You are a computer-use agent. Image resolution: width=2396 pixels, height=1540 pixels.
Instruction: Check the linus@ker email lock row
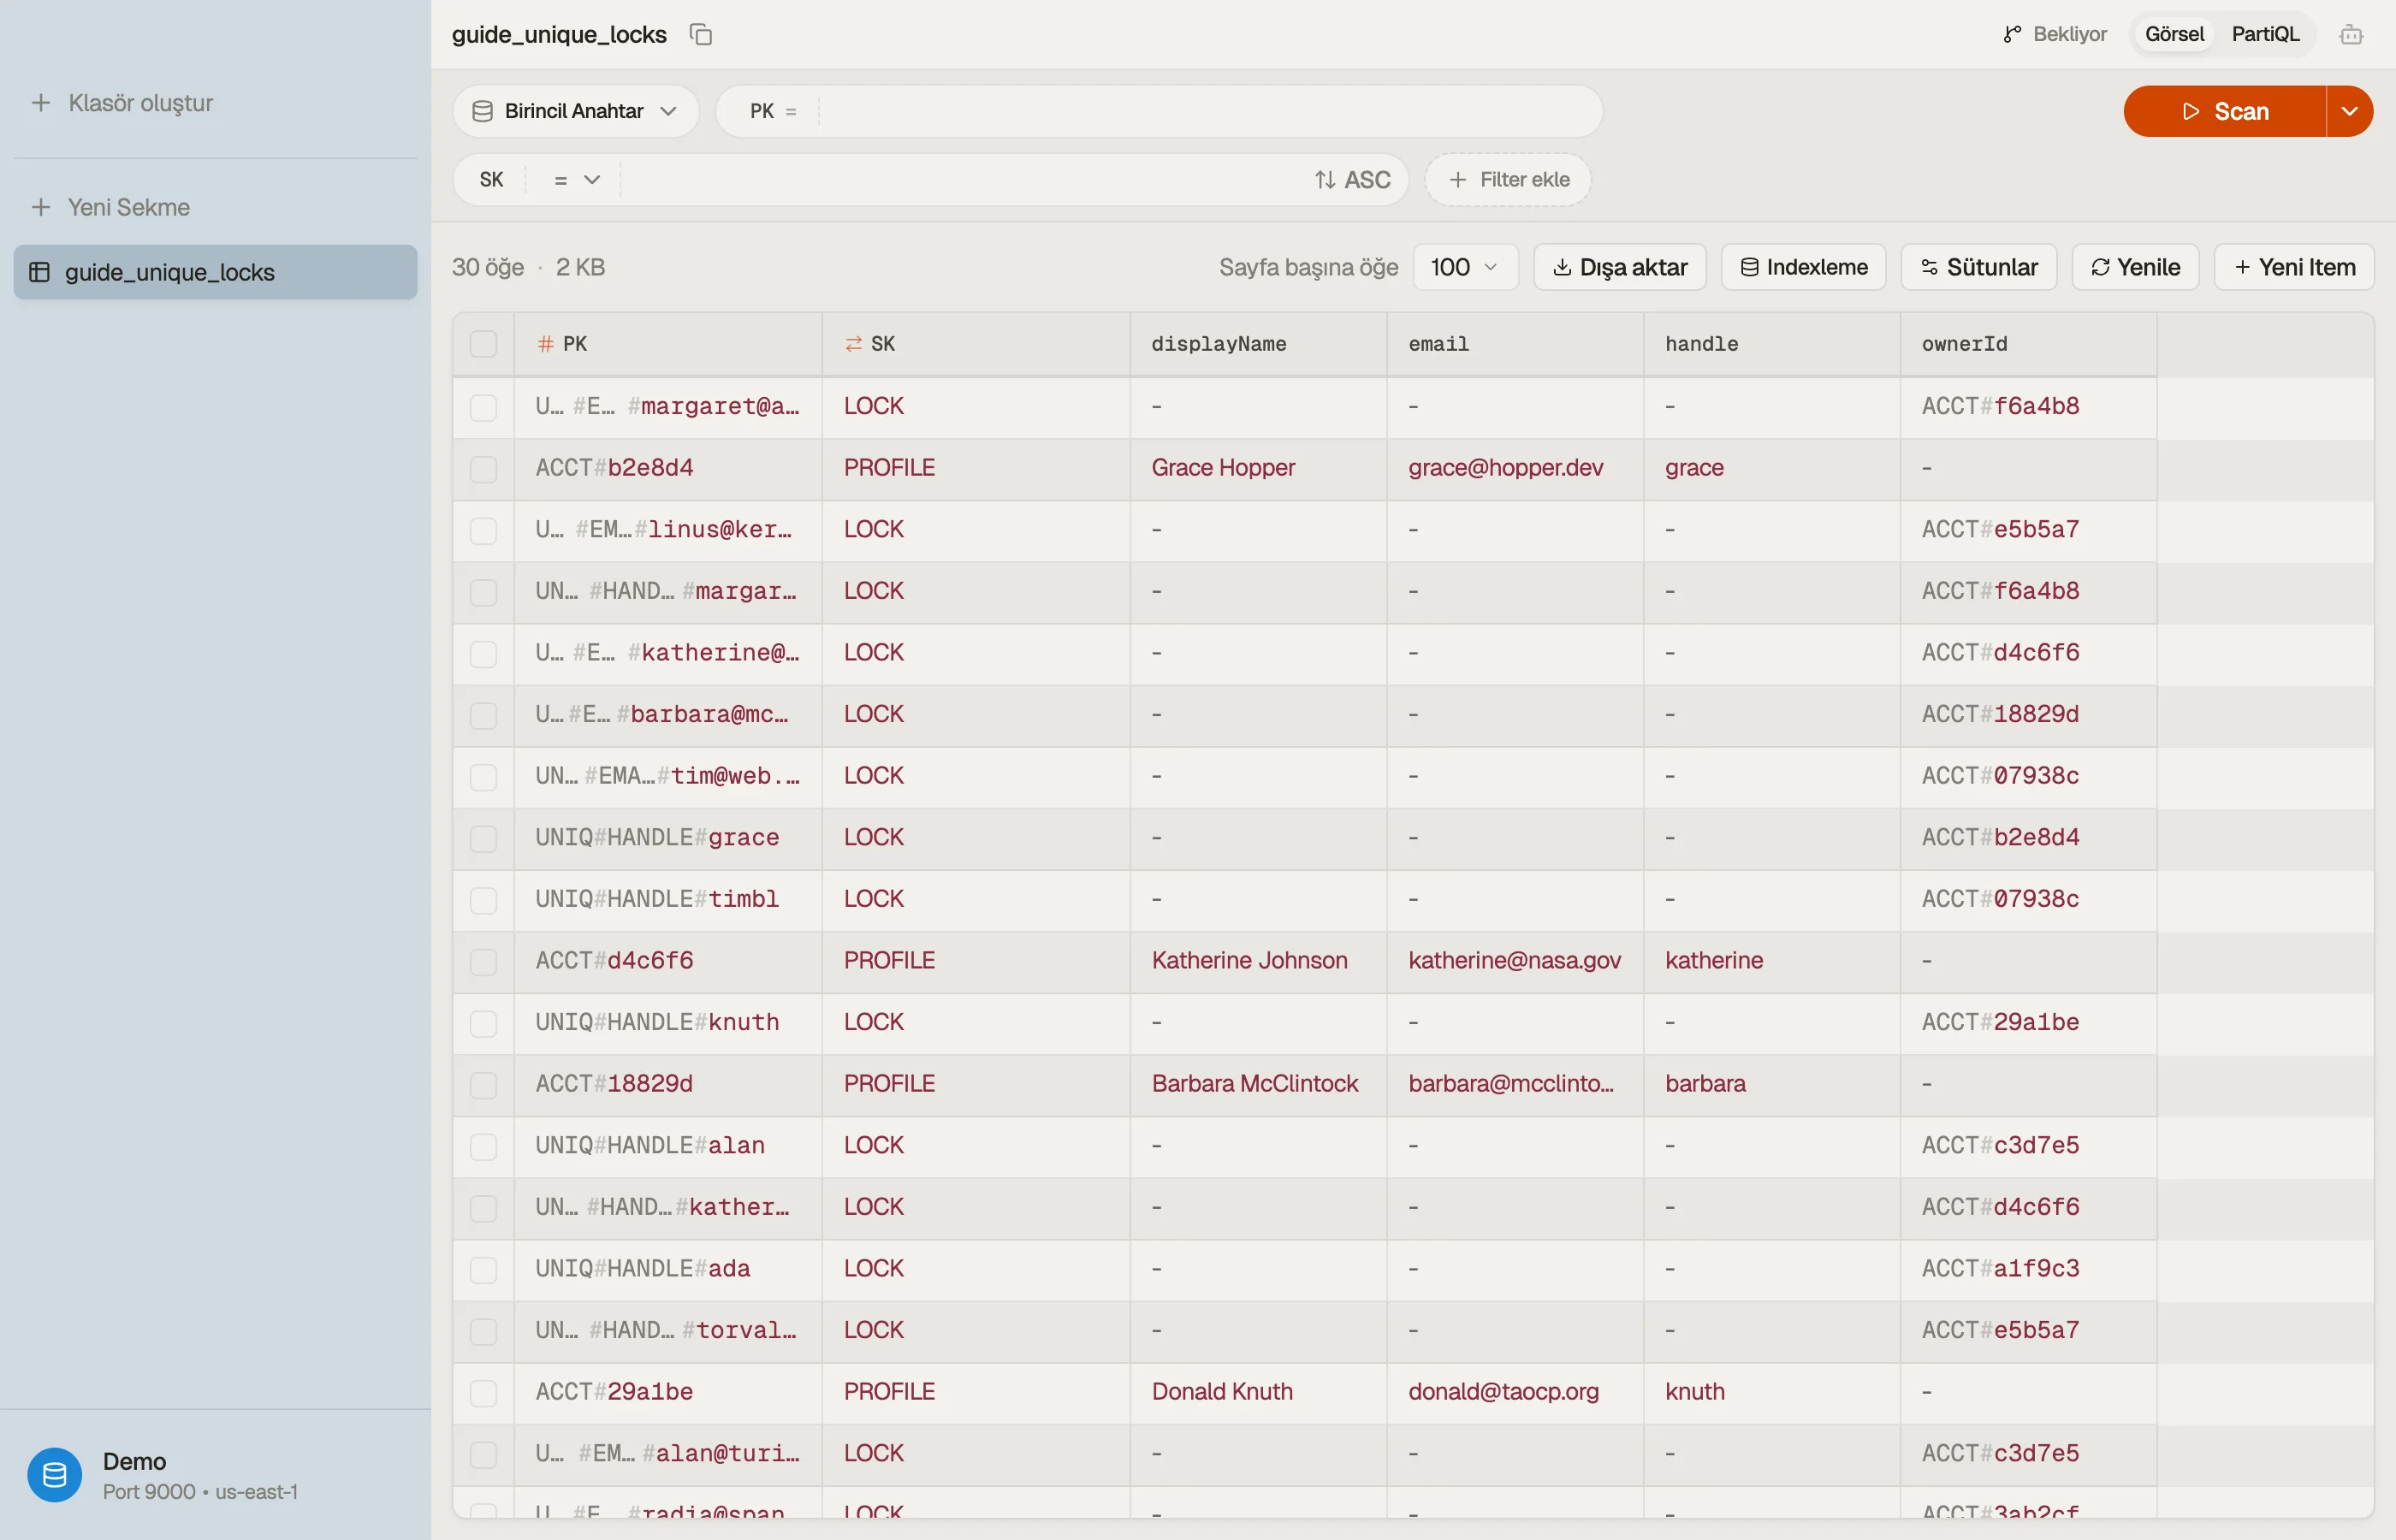coord(483,530)
